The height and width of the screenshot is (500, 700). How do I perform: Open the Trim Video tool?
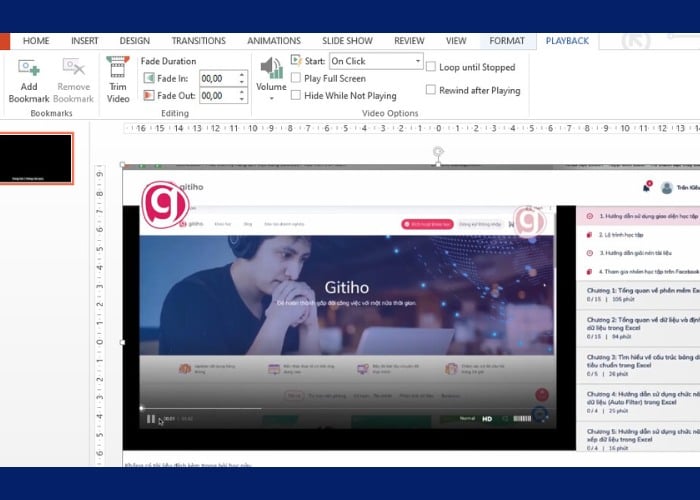pyautogui.click(x=118, y=79)
